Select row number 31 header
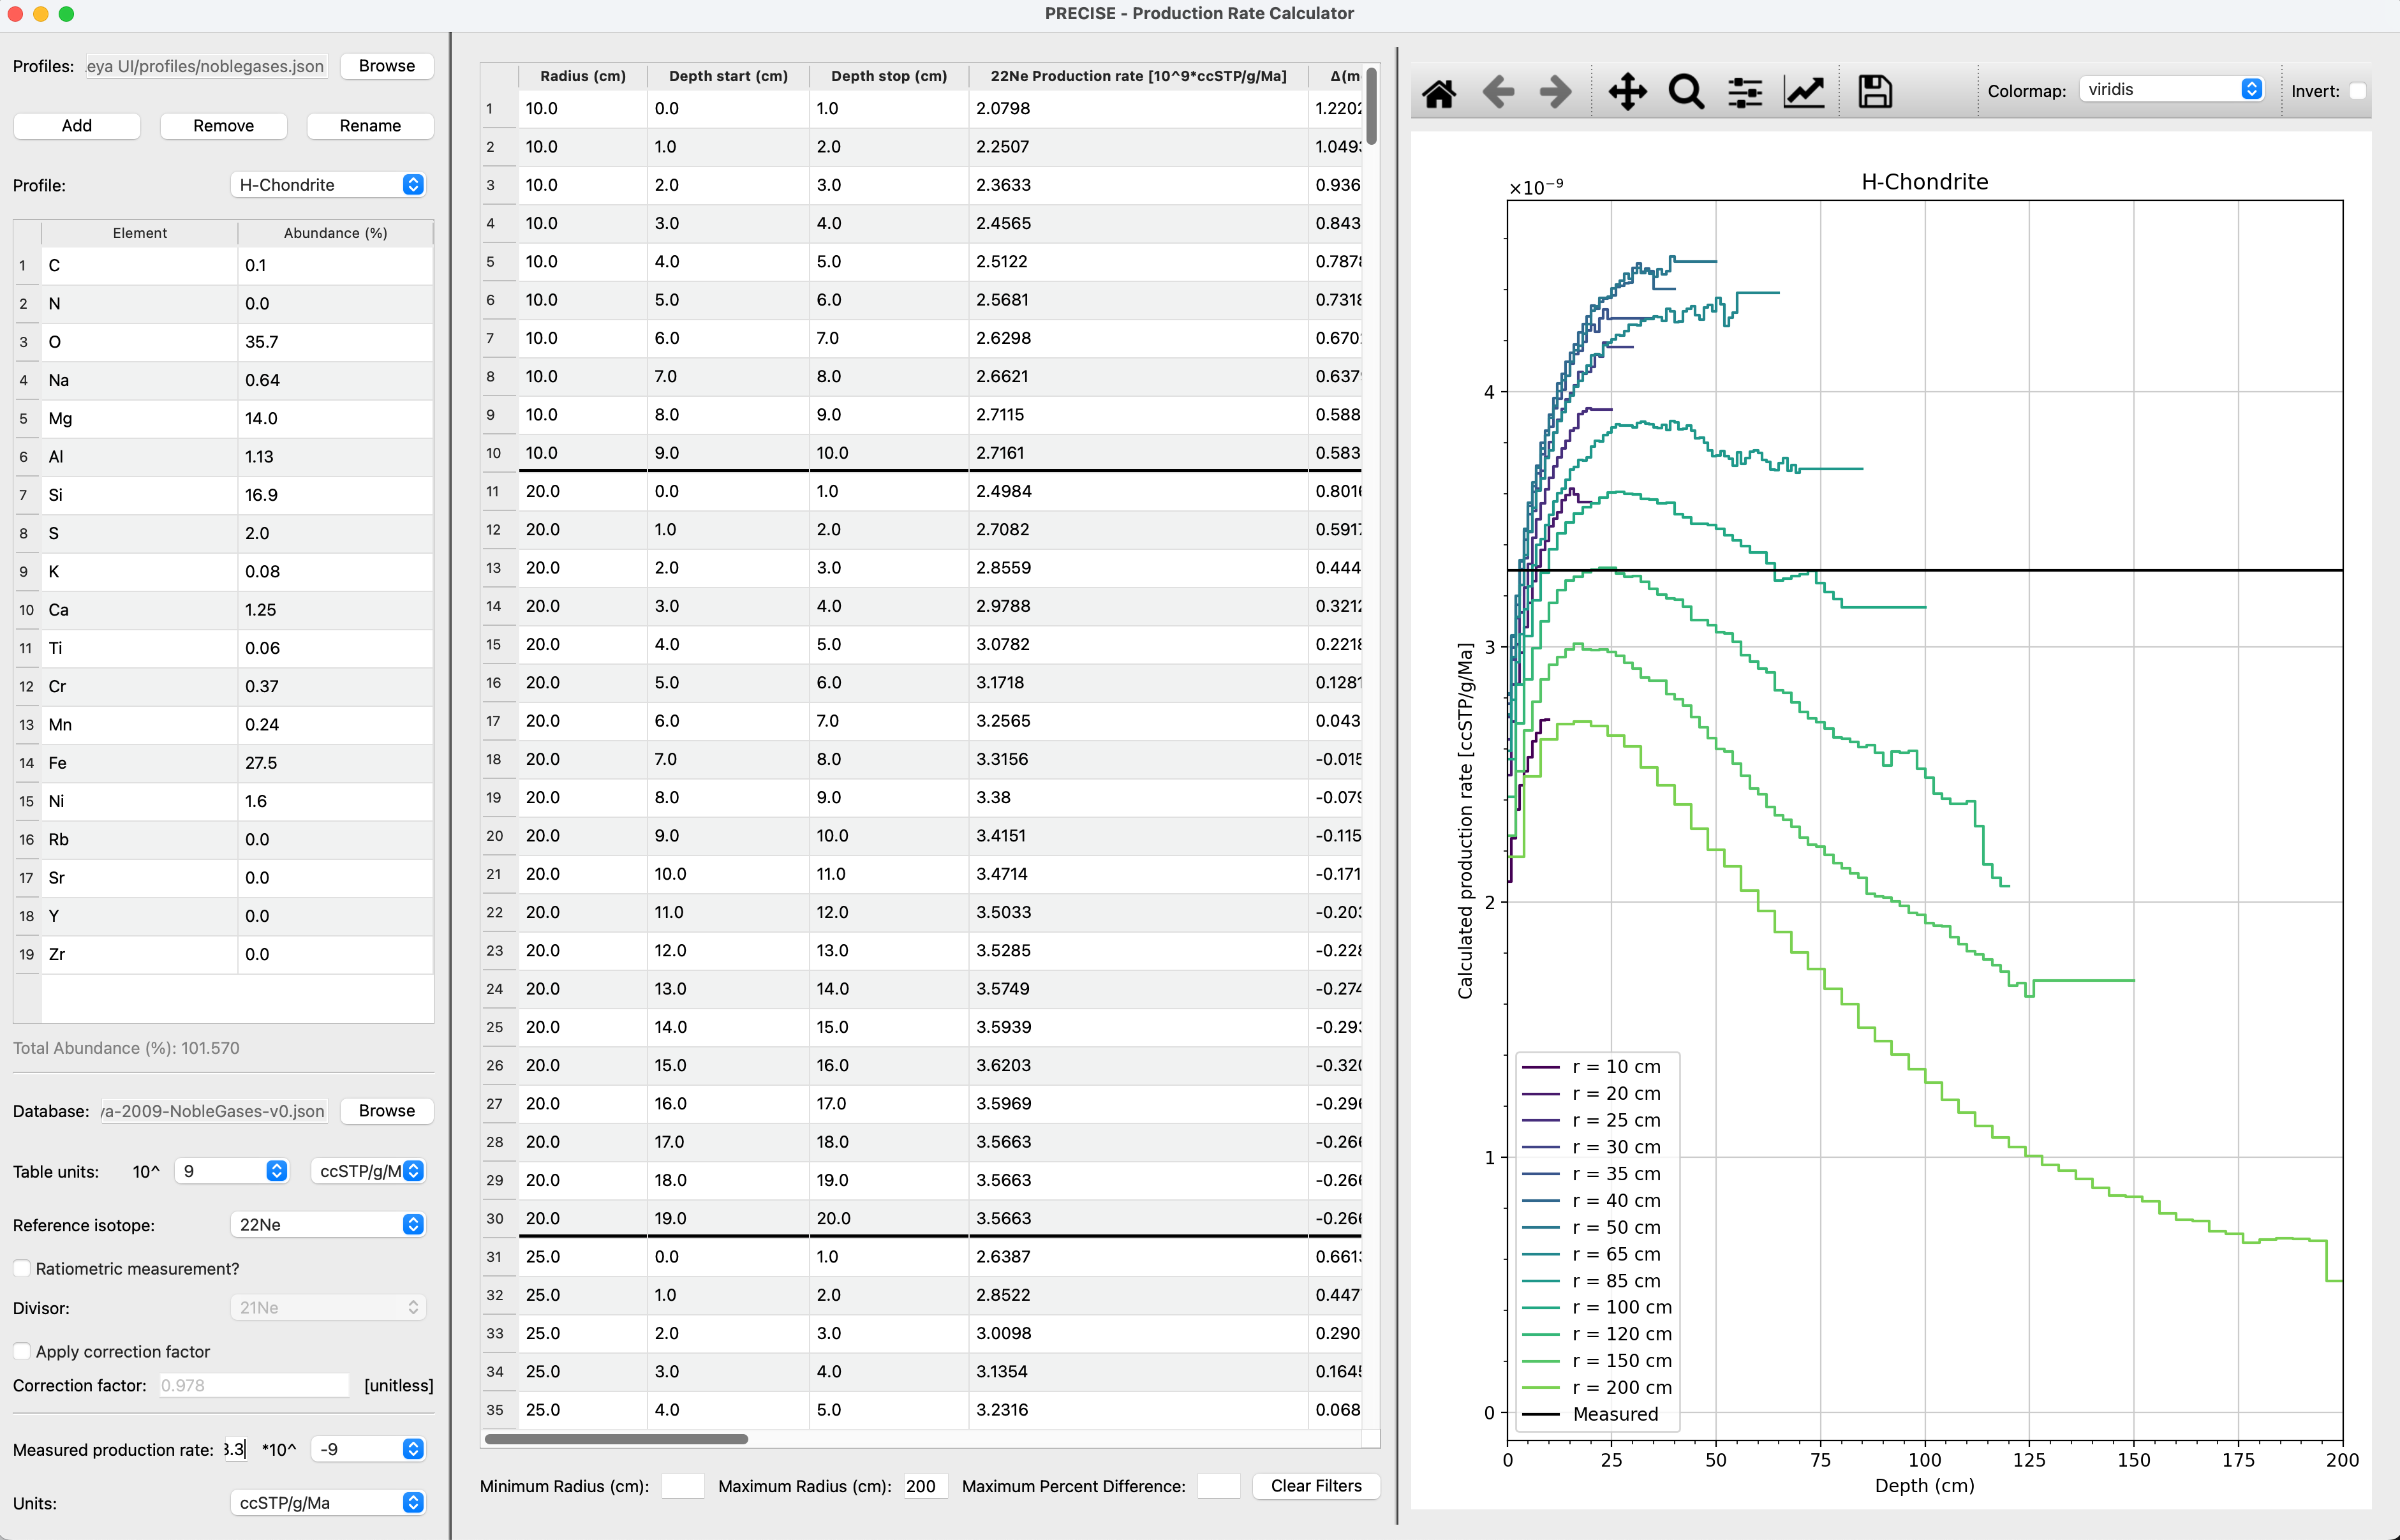Image resolution: width=2400 pixels, height=1540 pixels. click(x=499, y=1256)
